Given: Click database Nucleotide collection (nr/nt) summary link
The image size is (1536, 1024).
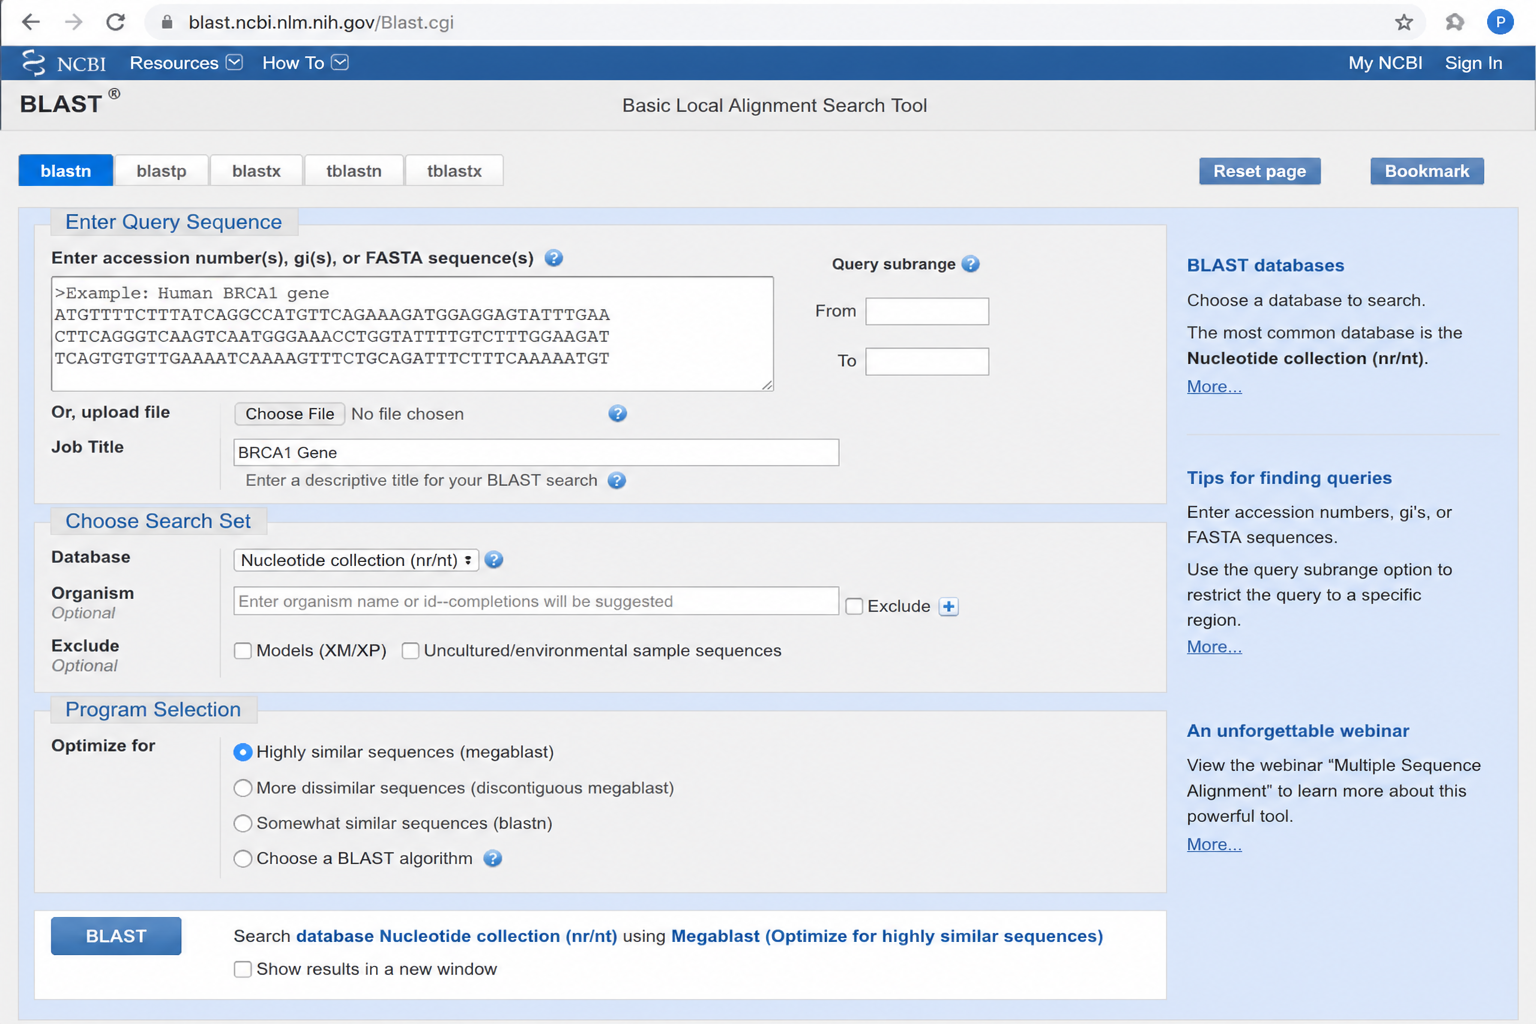Looking at the screenshot, I should [456, 936].
